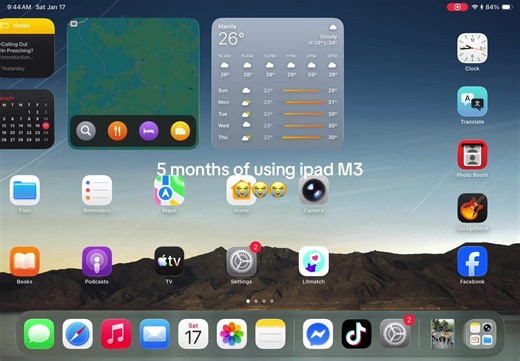Open the App Library folder in dock
The width and height of the screenshot is (520, 361).
(481, 334)
